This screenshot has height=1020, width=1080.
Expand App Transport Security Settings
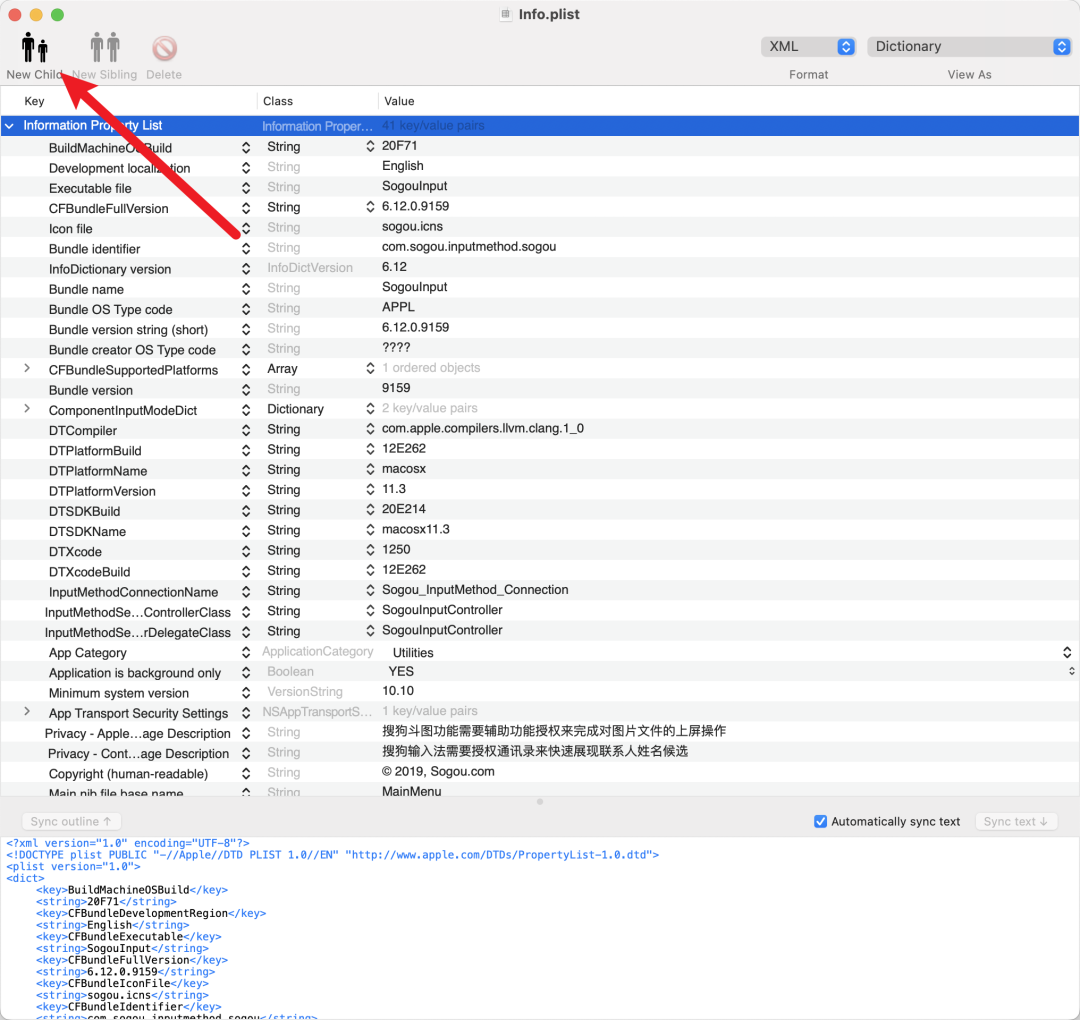27,711
